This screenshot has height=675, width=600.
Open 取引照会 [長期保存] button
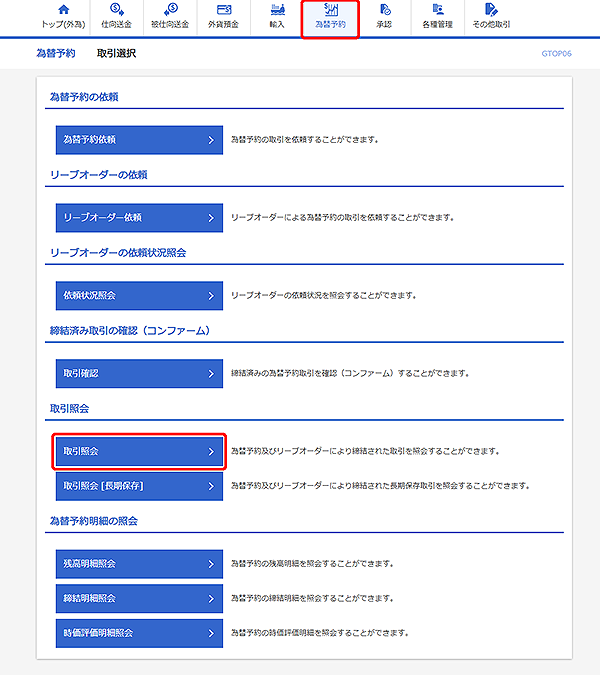139,486
